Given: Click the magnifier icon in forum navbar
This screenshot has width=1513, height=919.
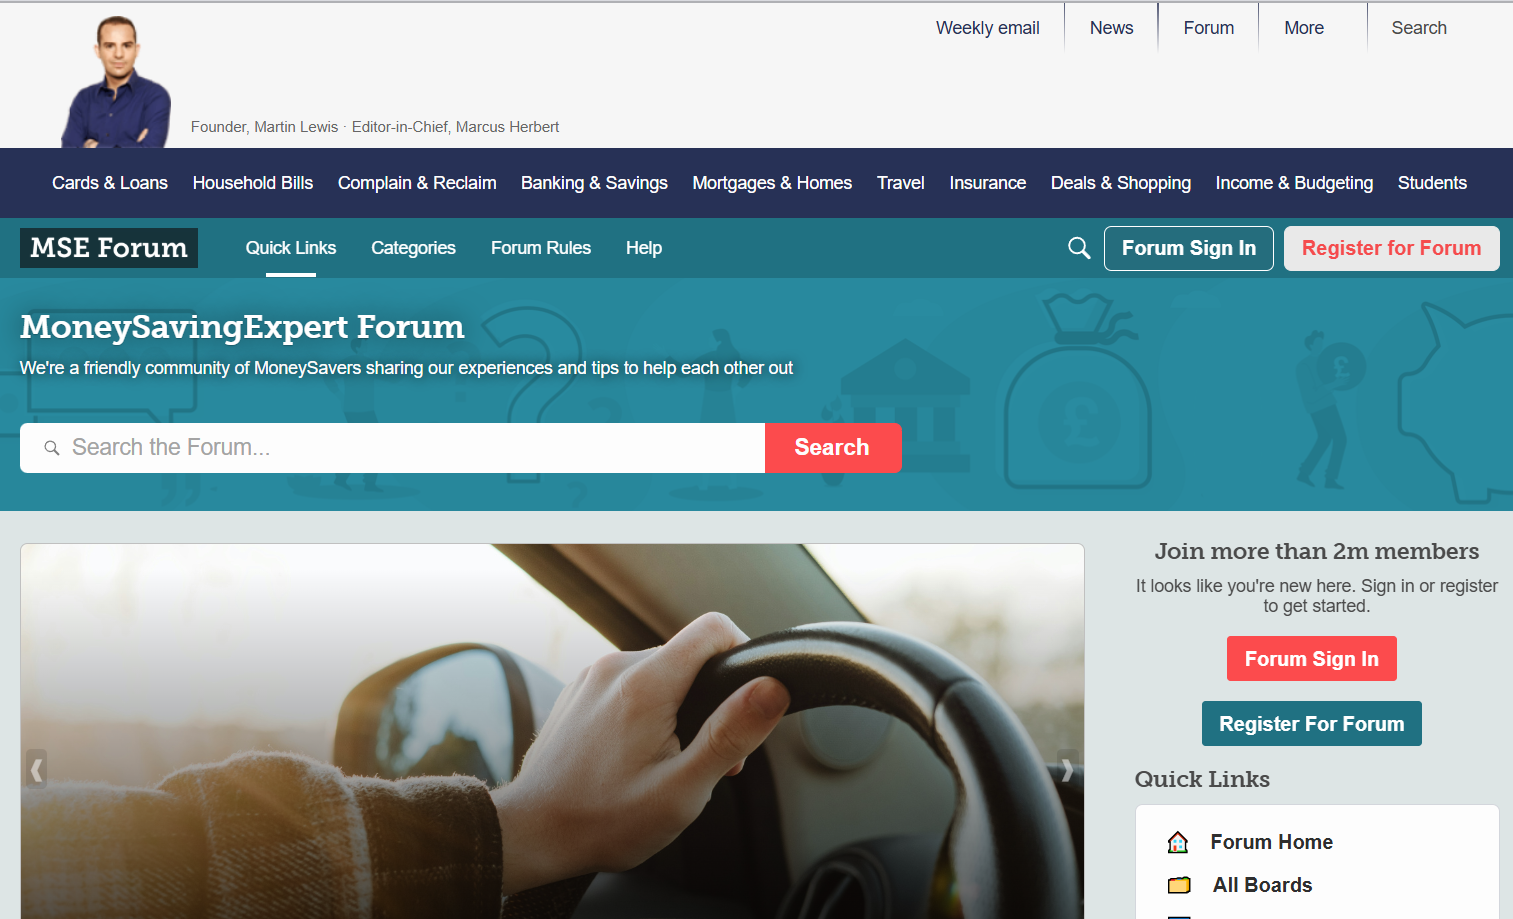Looking at the screenshot, I should click(1079, 248).
